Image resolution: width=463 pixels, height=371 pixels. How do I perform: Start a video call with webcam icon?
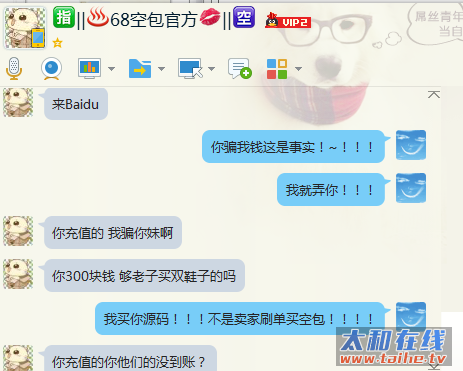51,69
